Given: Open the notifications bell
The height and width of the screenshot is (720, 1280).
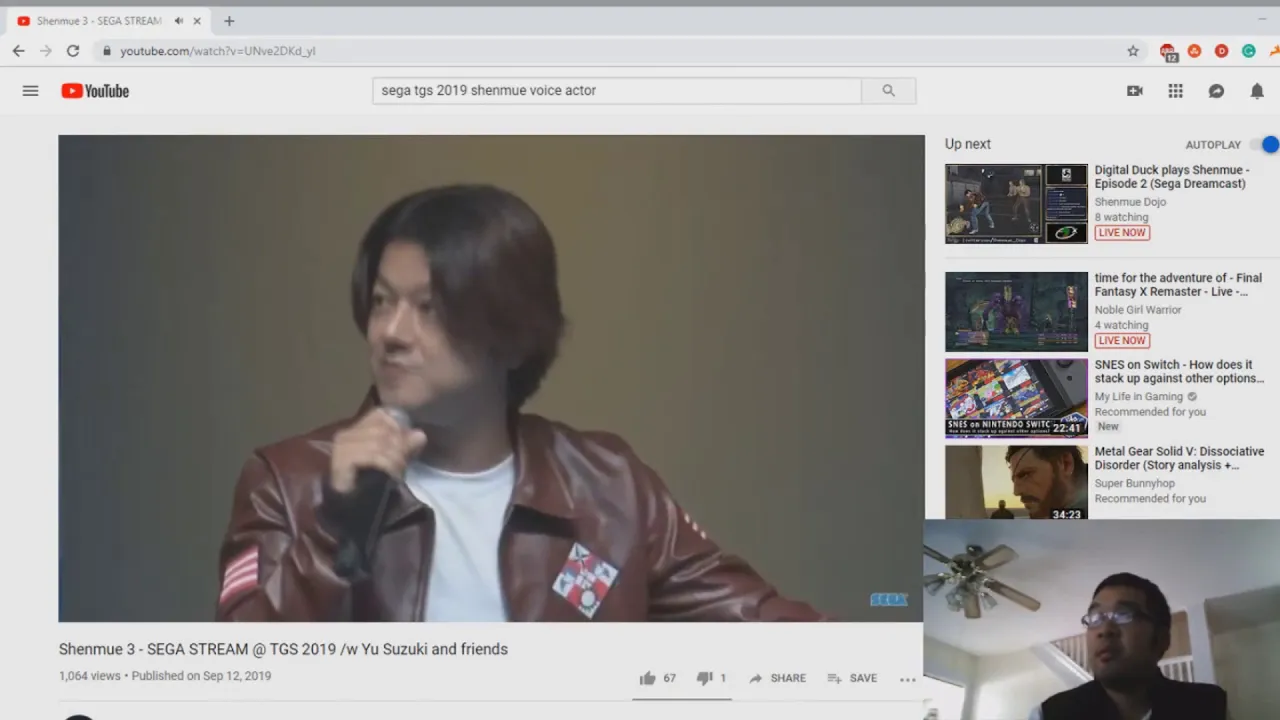Looking at the screenshot, I should pyautogui.click(x=1257, y=91).
